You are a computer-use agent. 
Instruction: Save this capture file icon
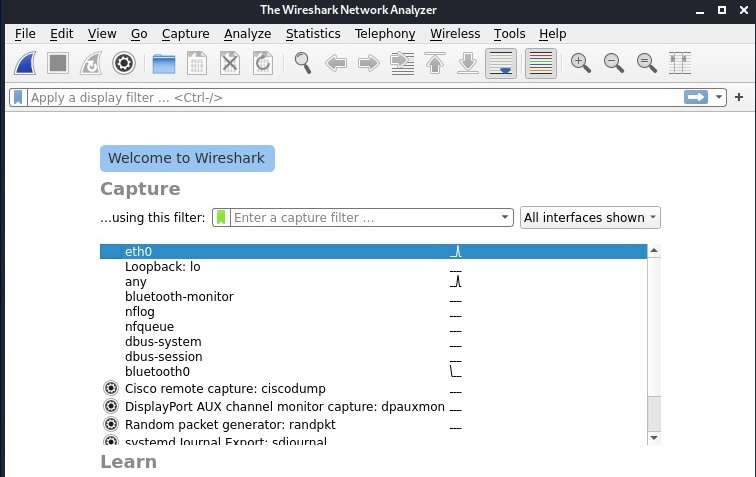coord(197,63)
